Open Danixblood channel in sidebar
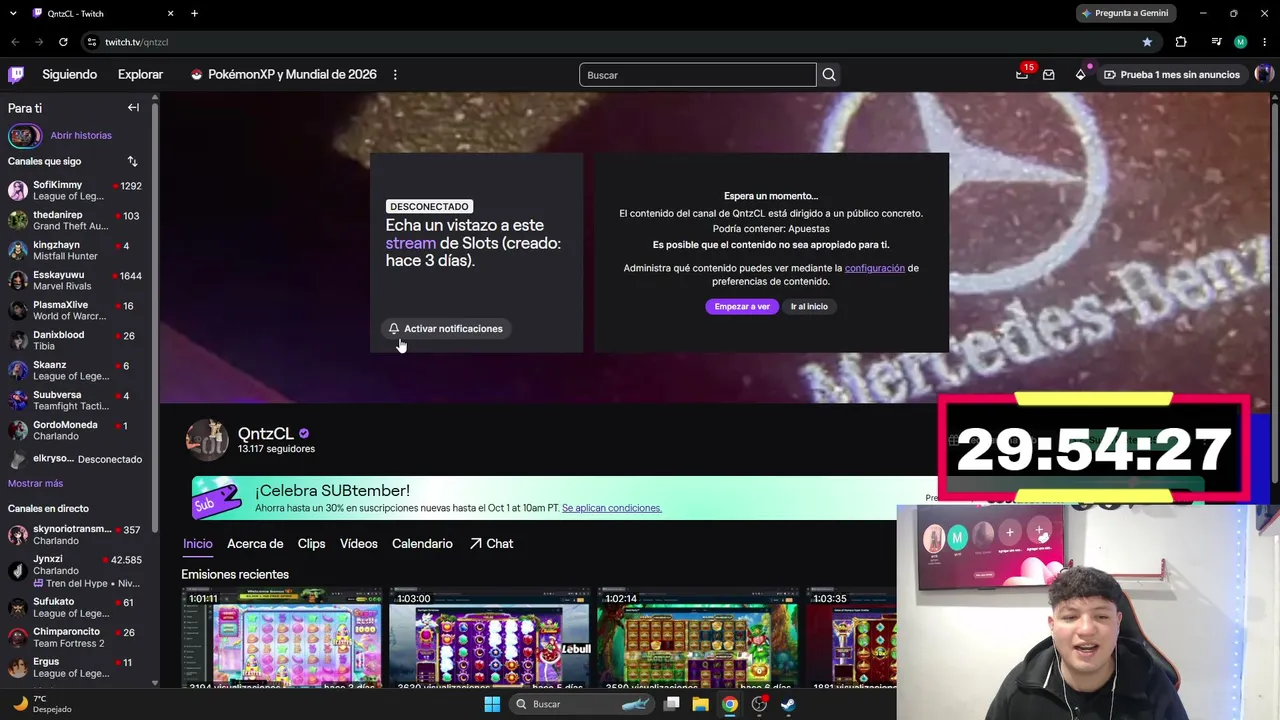Viewport: 1280px width, 720px height. [76, 341]
